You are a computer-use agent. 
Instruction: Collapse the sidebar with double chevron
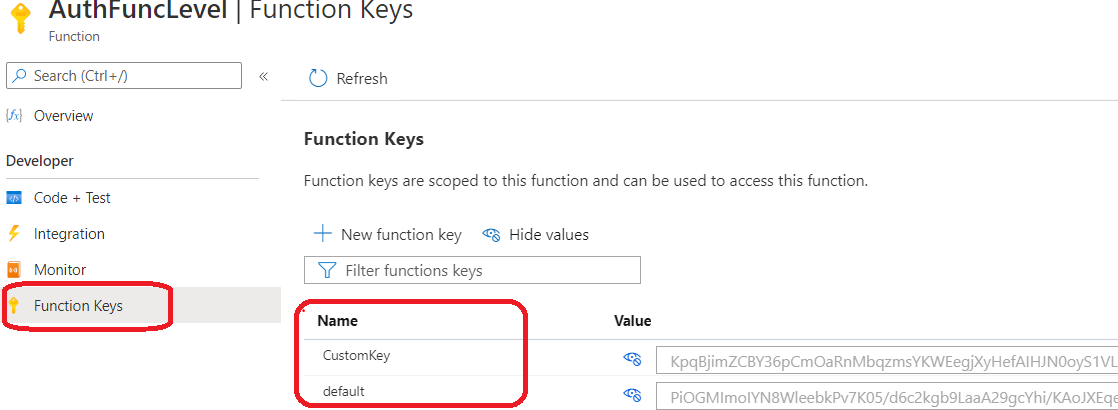point(263,76)
